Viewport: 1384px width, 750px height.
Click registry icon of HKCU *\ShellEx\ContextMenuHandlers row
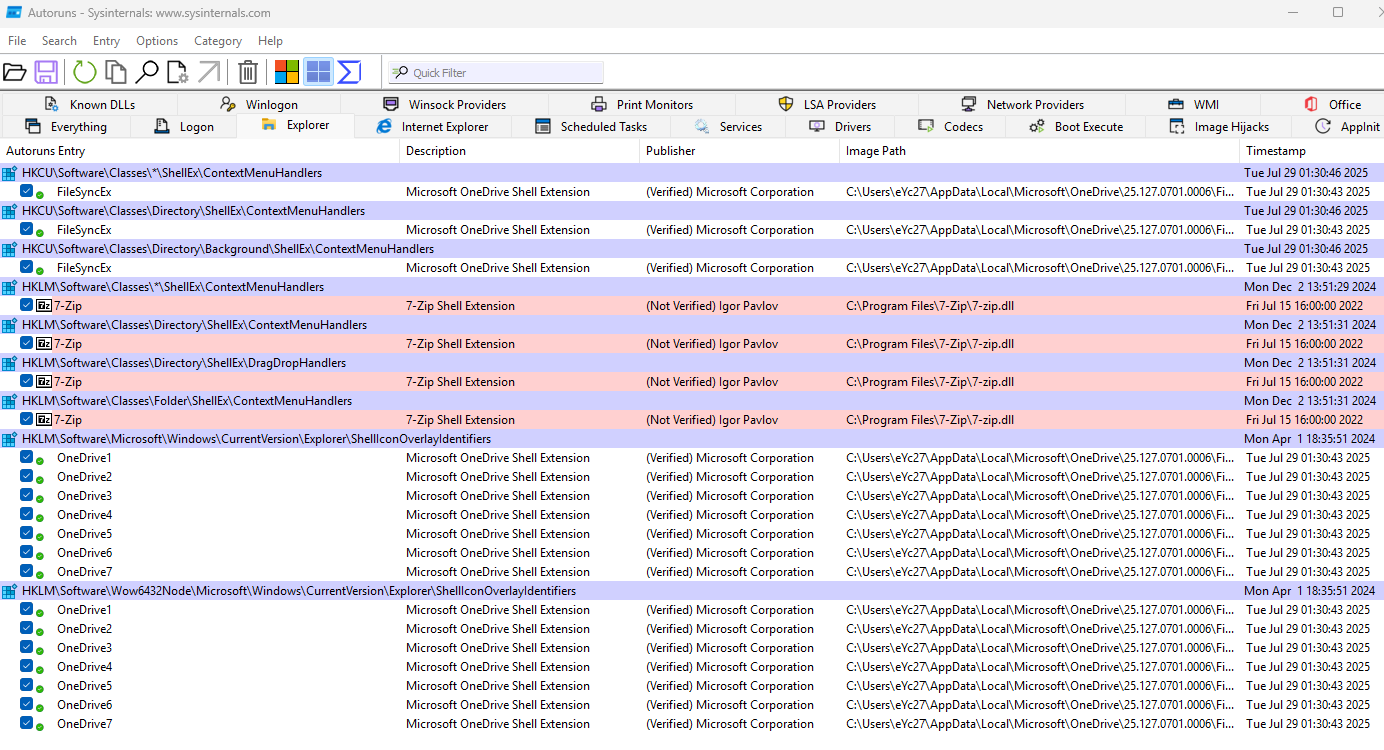point(10,173)
